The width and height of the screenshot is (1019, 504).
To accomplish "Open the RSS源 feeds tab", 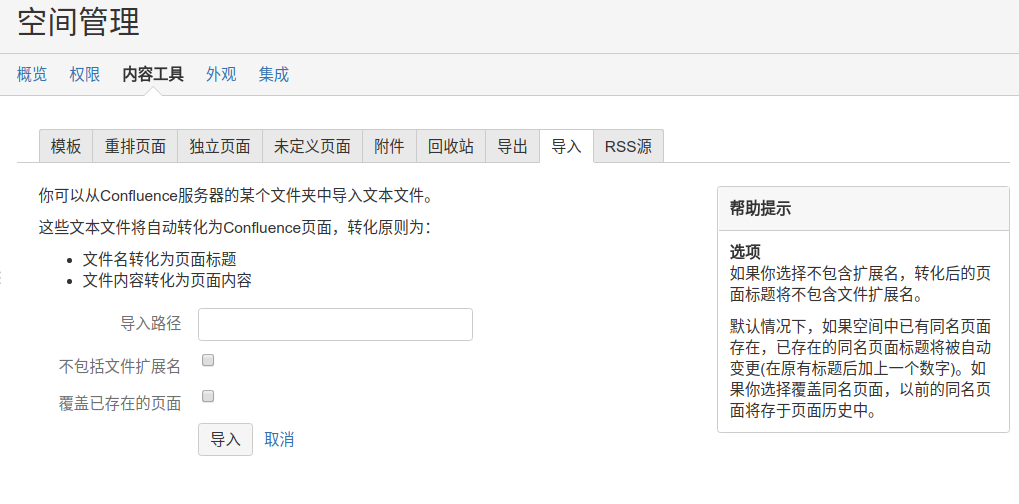I will pos(628,146).
